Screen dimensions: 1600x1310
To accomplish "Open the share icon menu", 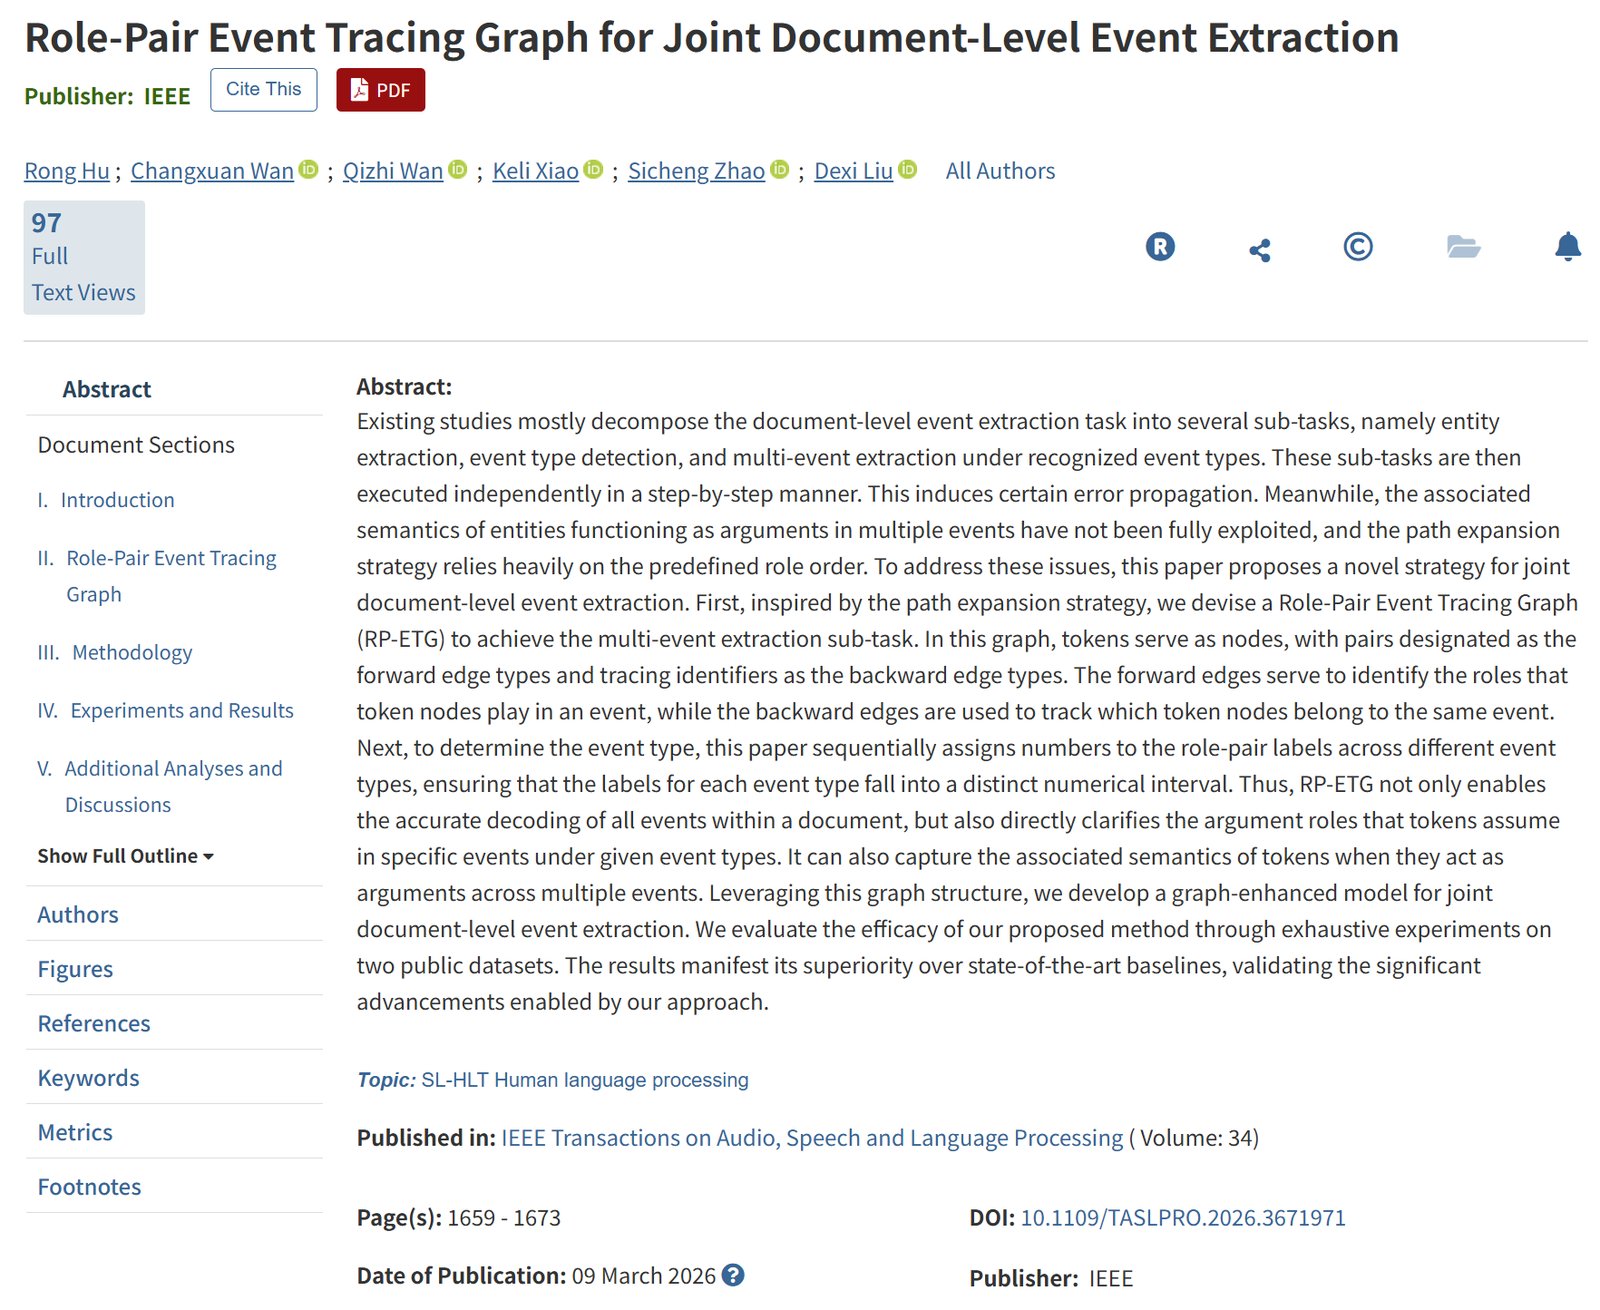I will 1259,250.
